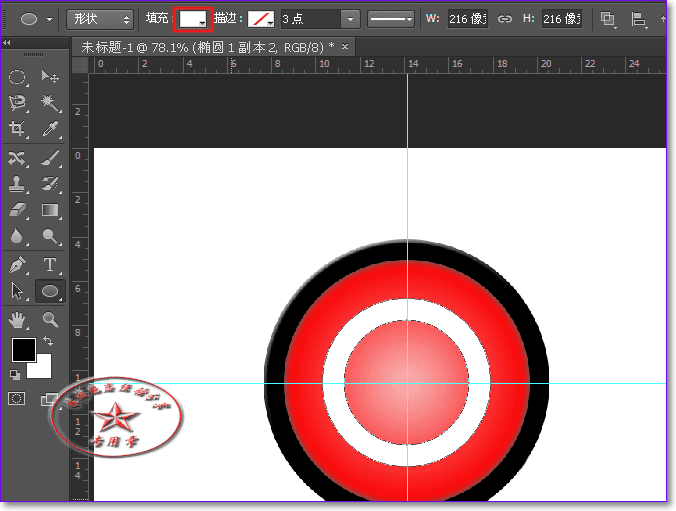The height and width of the screenshot is (511, 676).
Task: Open the stroke width dropdown showing 3 点
Action: point(349,18)
